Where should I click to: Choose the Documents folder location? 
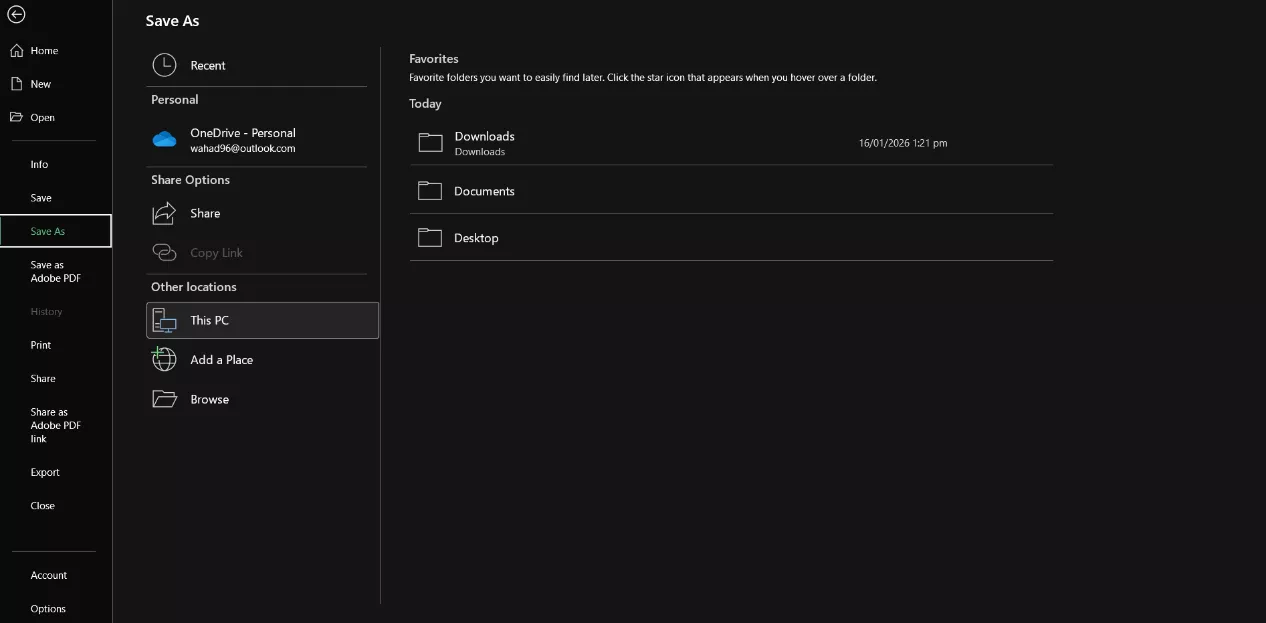tap(485, 191)
